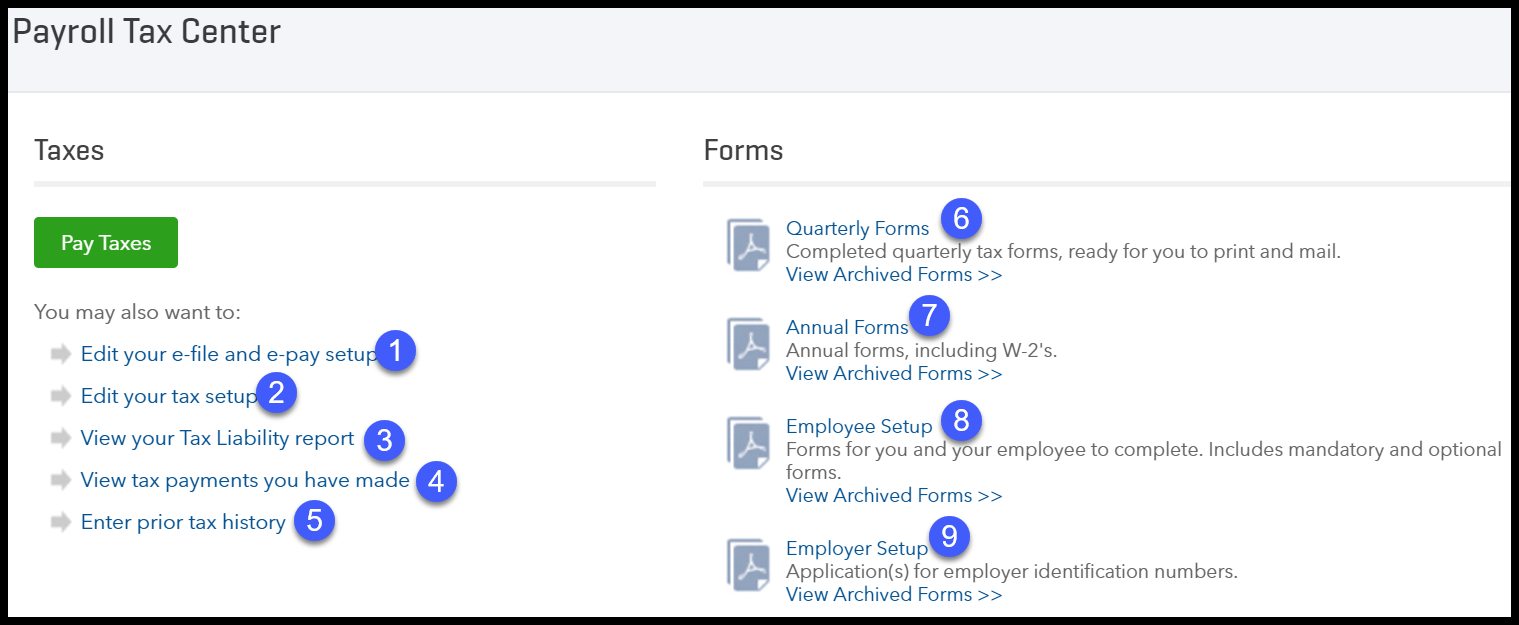Screen dimensions: 1519x625
Task: Click arrow icon beside View tax payments
Action: [x=61, y=480]
